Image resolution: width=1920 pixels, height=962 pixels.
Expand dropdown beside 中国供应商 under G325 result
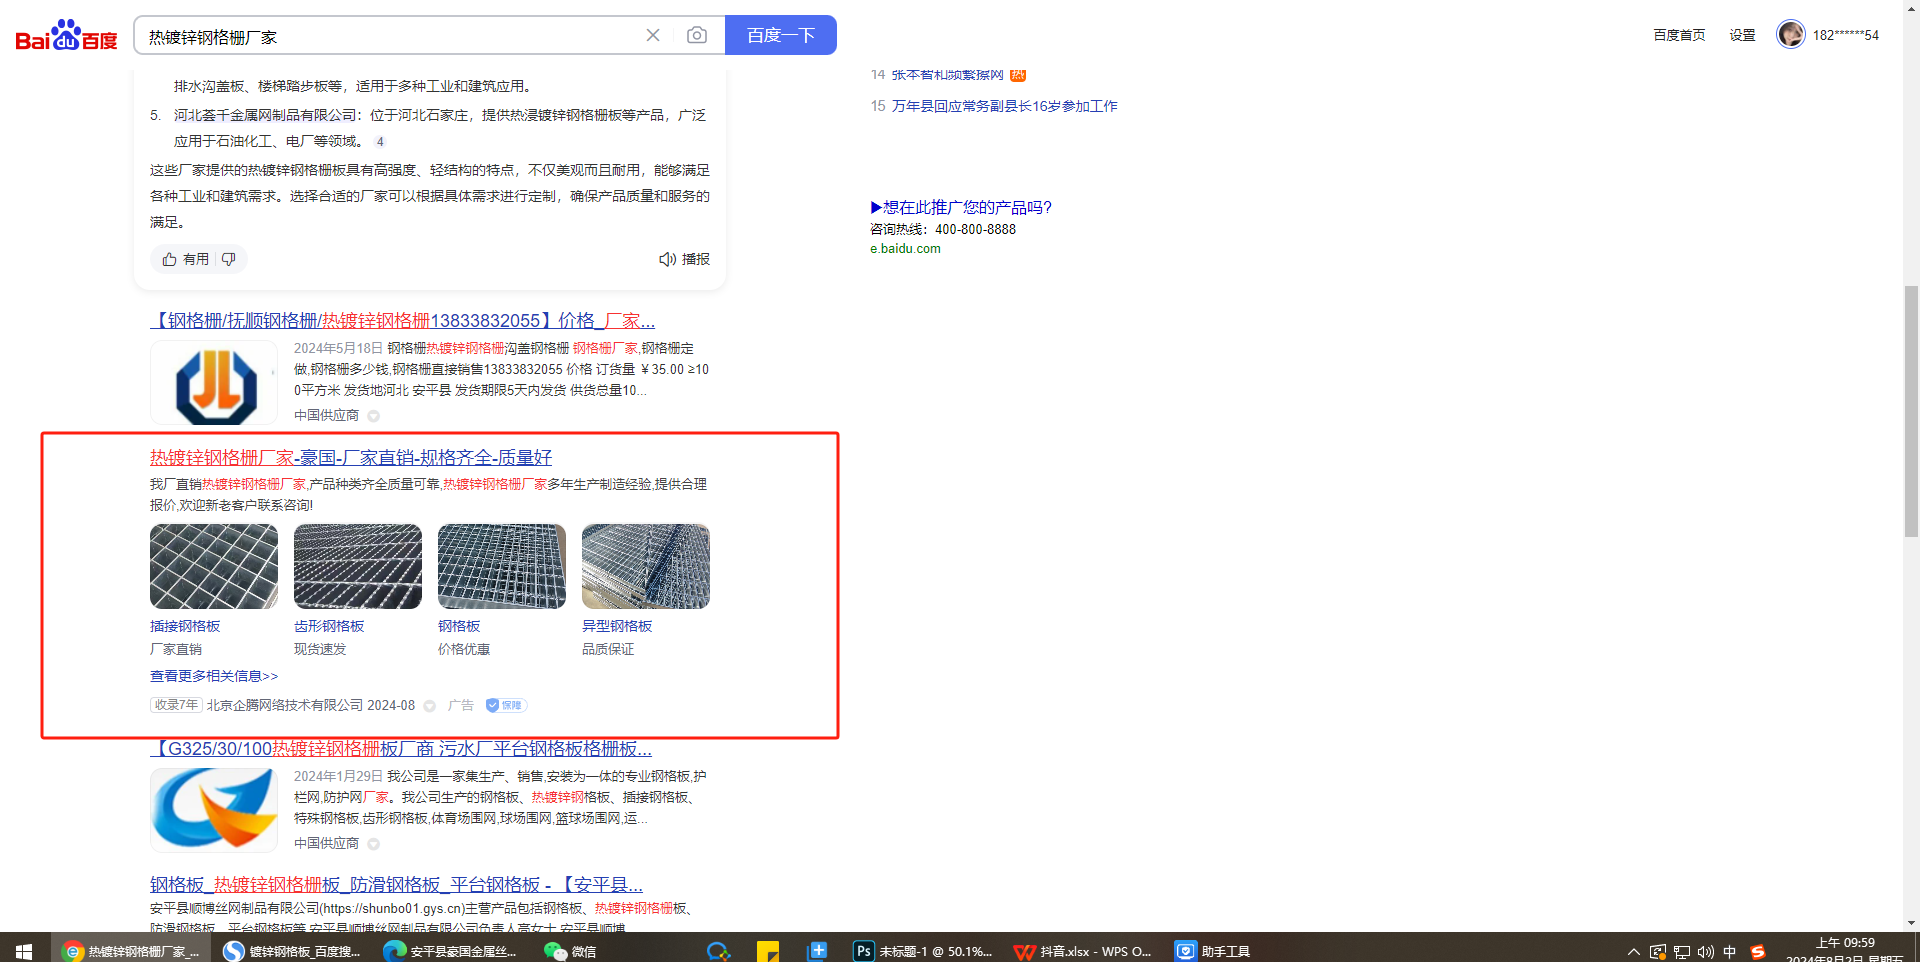[x=373, y=844]
